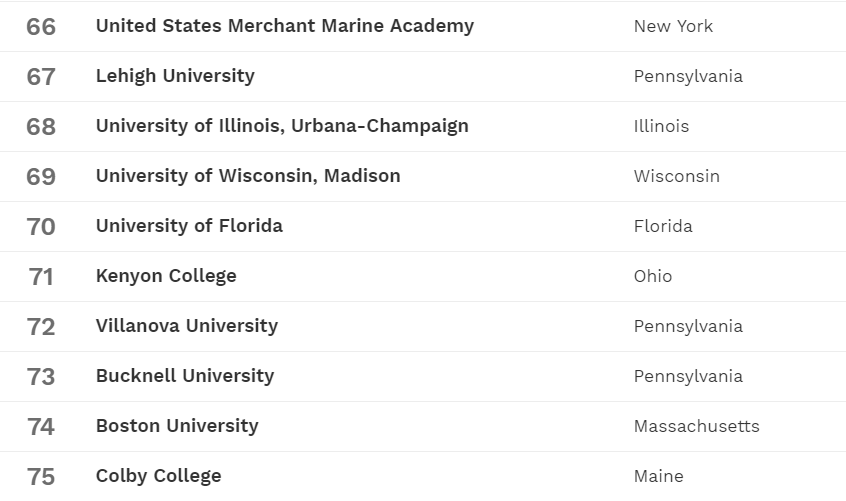The width and height of the screenshot is (846, 501).
Task: Click the Maine state text
Action: pos(658,476)
